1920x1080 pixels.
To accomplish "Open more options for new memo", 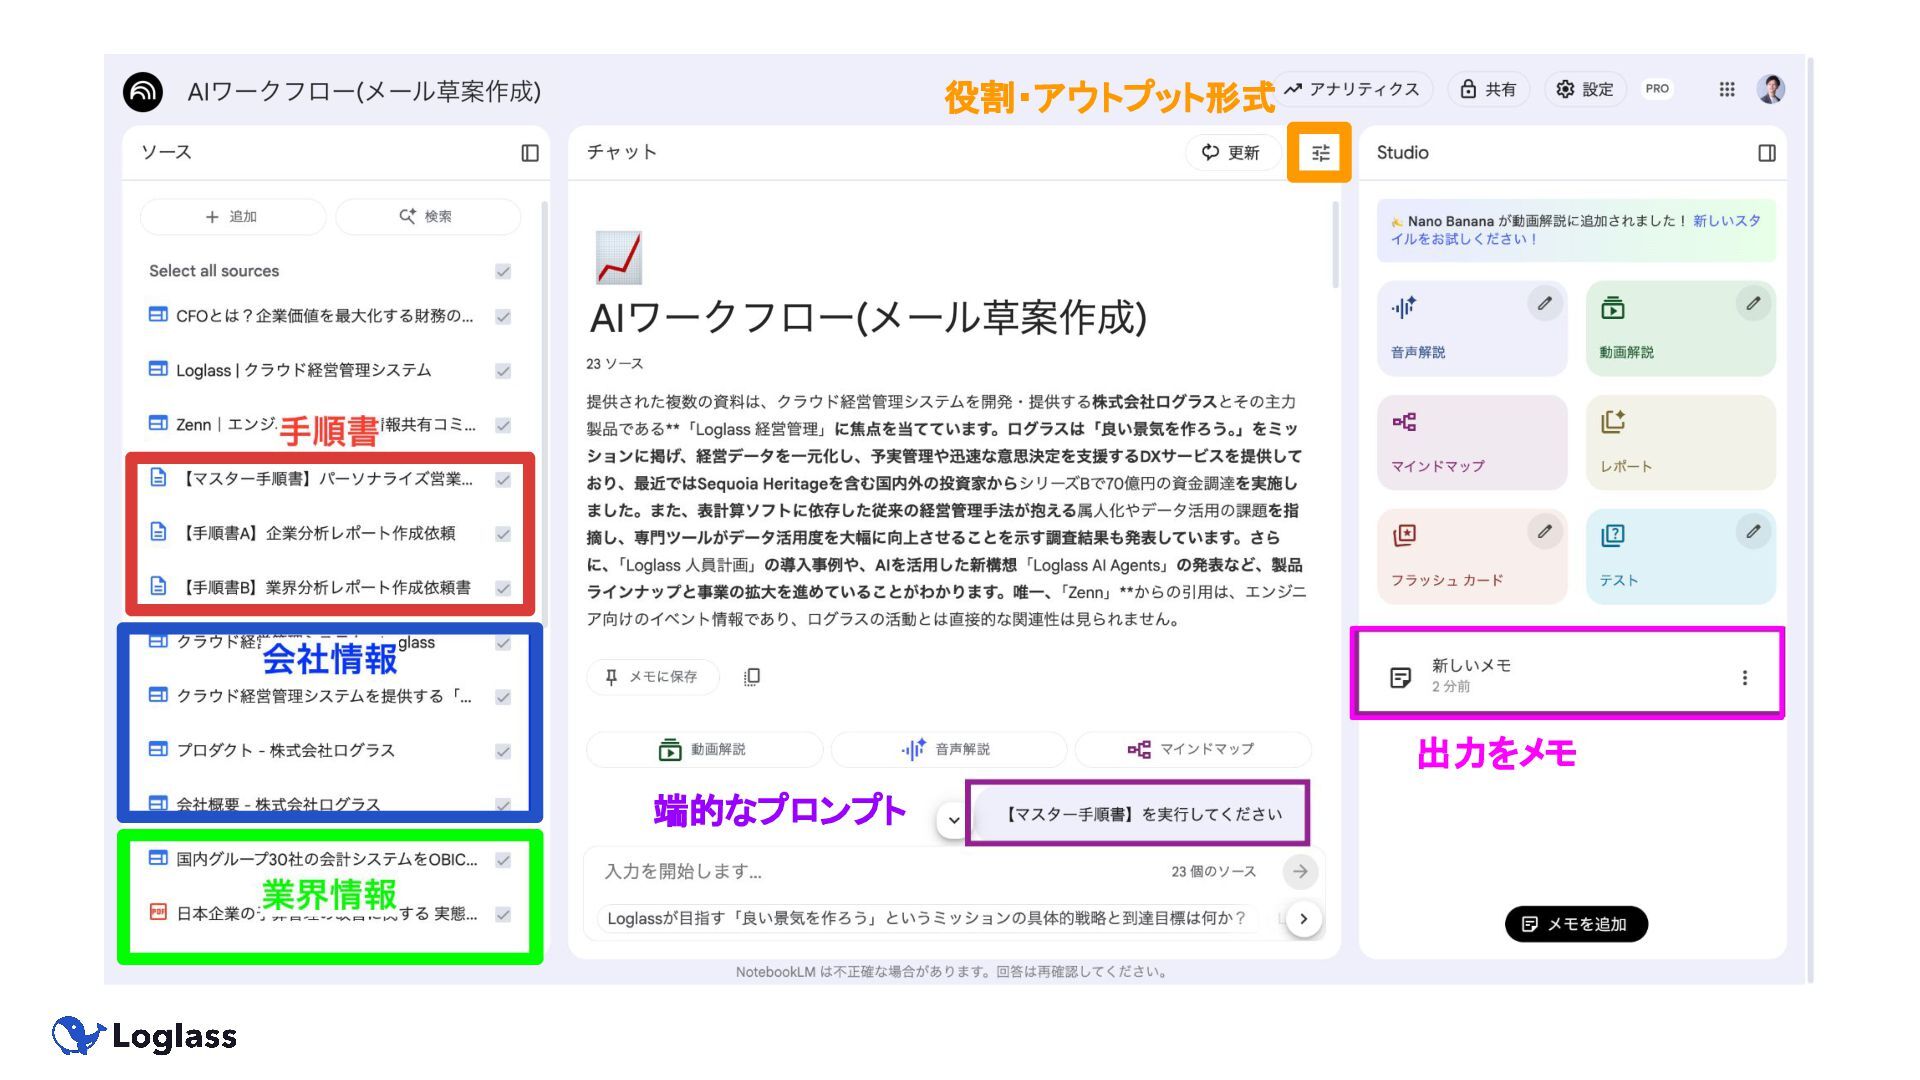I will click(x=1744, y=677).
